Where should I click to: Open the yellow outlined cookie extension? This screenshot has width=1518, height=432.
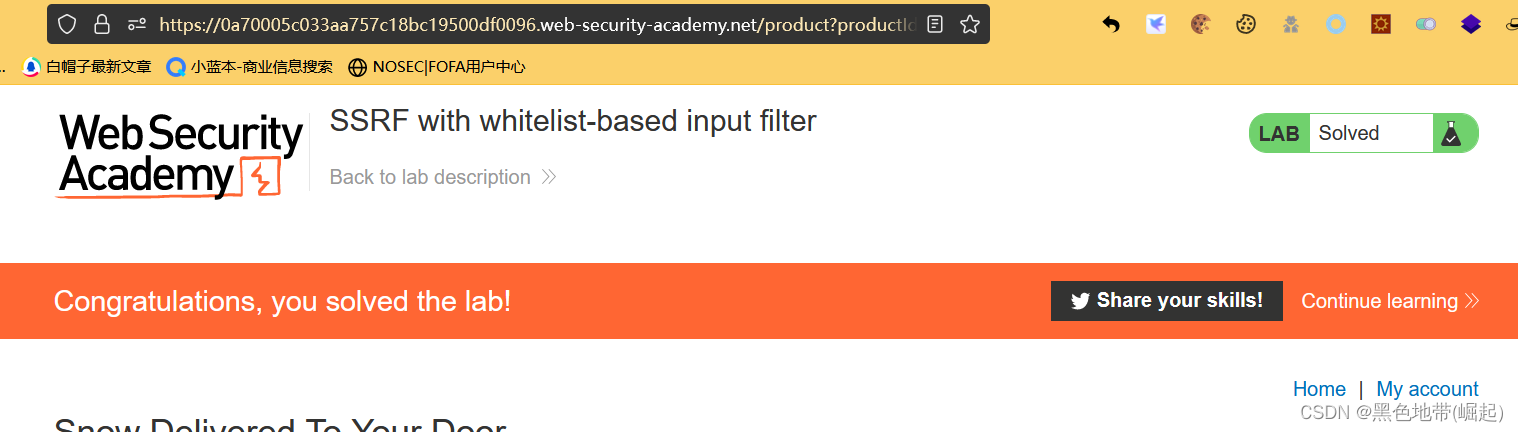1245,24
